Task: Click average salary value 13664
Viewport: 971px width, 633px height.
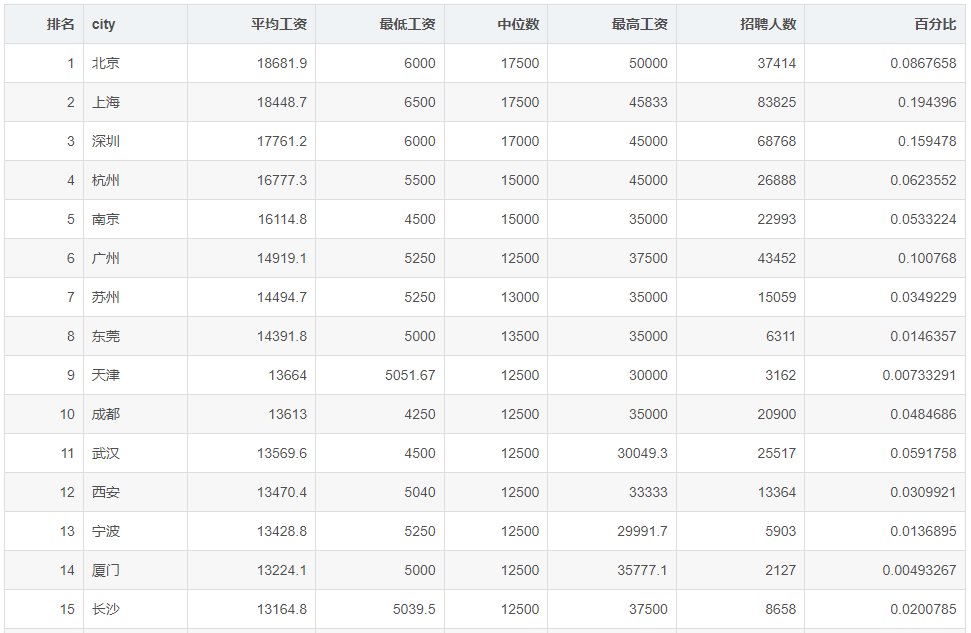Action: [x=287, y=375]
